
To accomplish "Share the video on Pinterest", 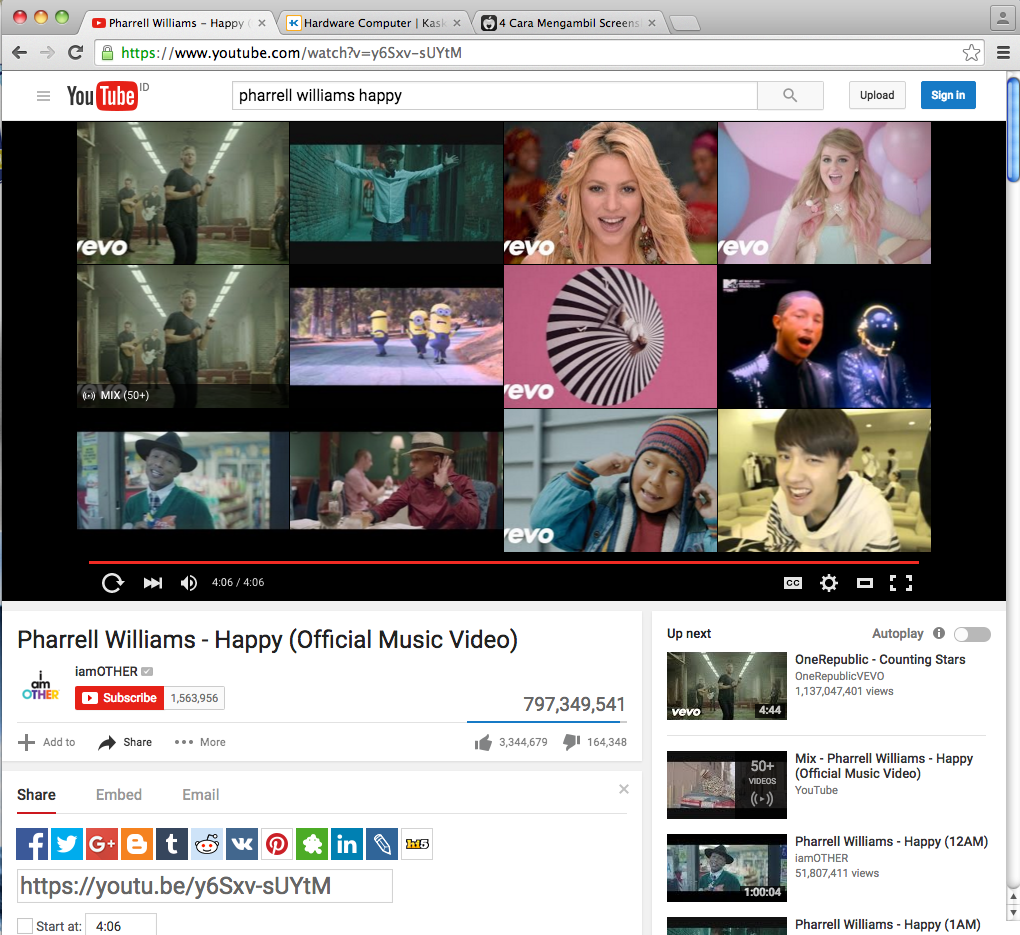I will (277, 844).
